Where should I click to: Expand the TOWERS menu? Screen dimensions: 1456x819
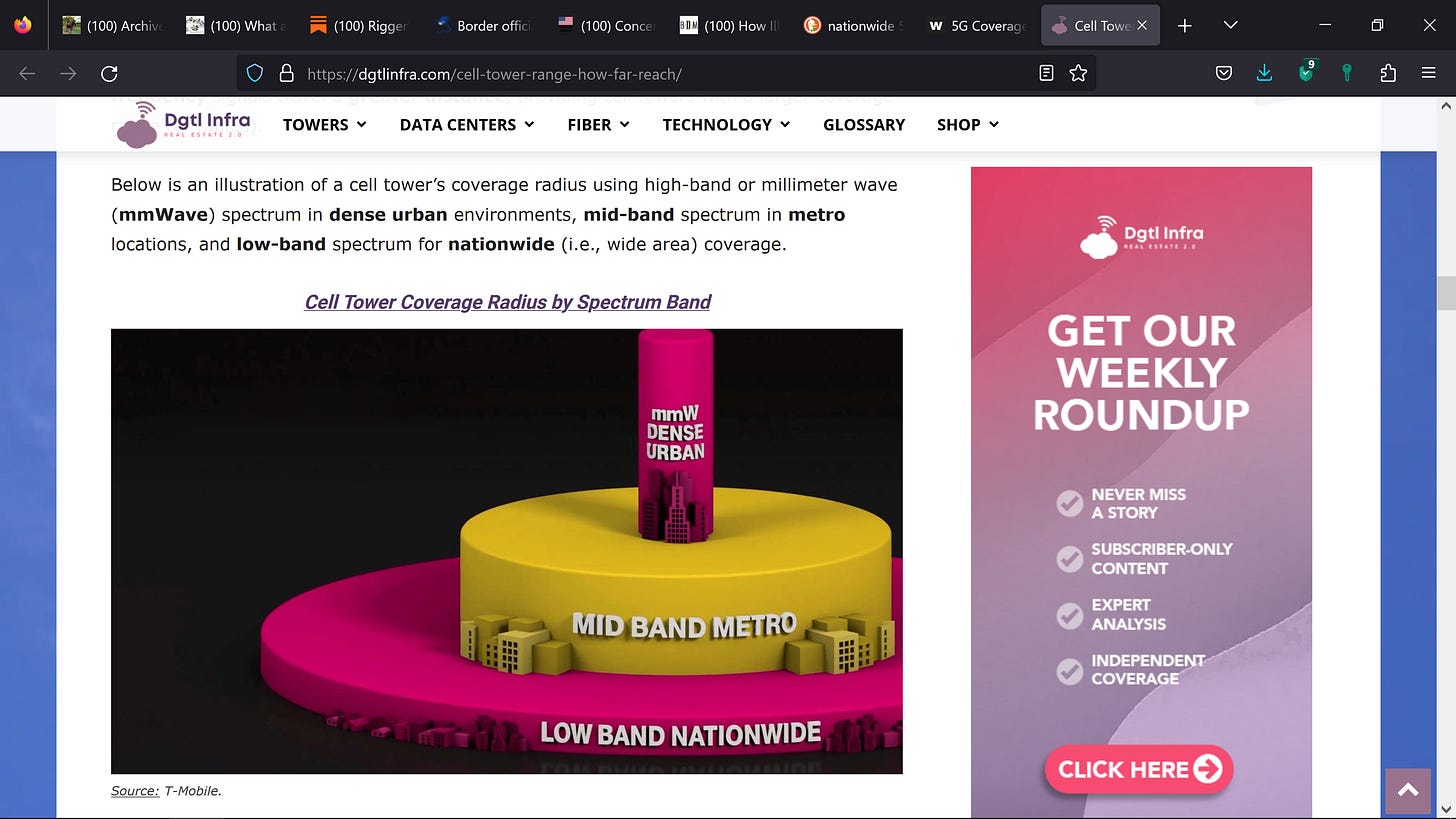pos(325,125)
